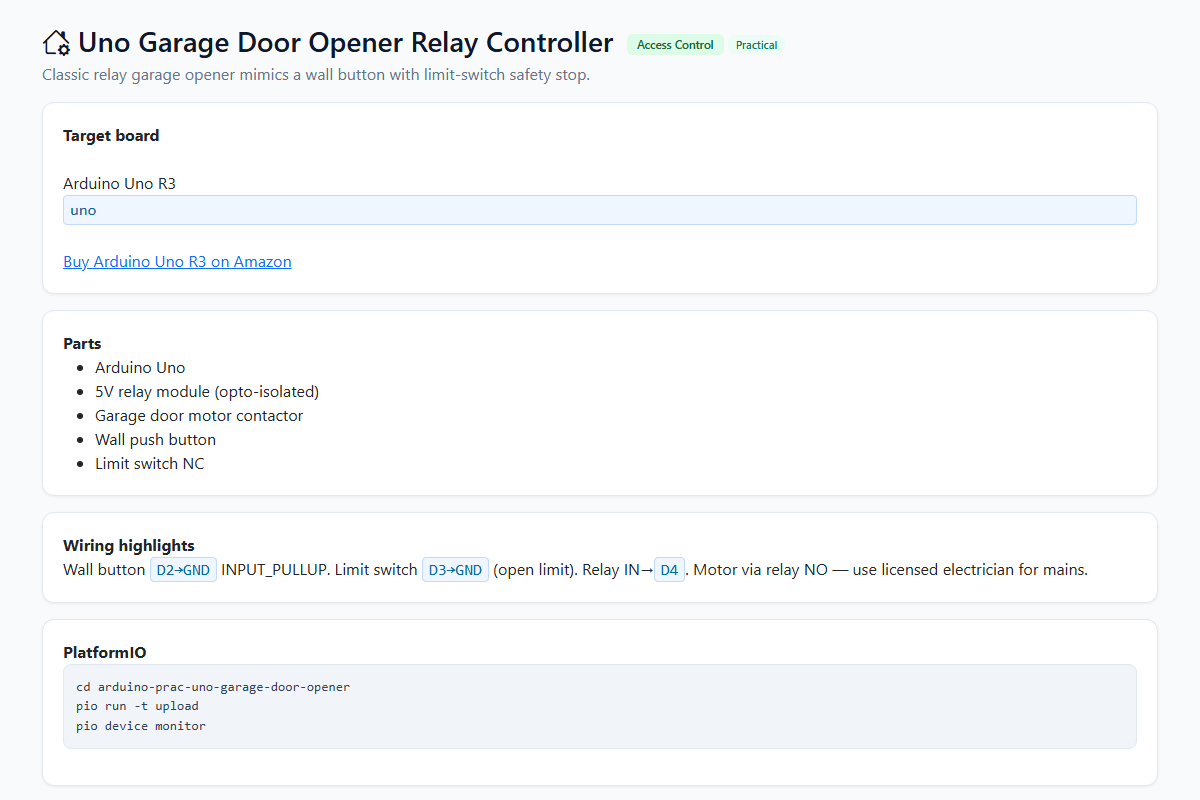The height and width of the screenshot is (800, 1200).
Task: Click the 'PlatformIO' section heading
Action: (105, 653)
